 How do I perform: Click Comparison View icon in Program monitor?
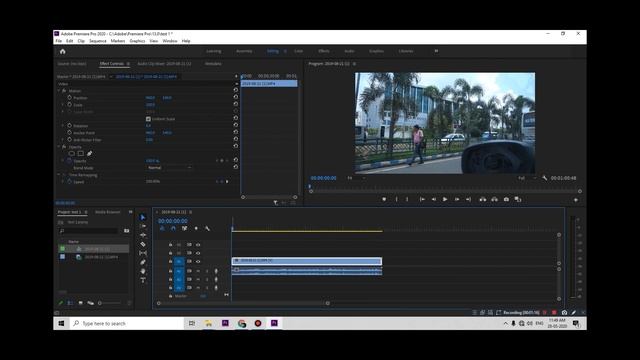[518, 199]
